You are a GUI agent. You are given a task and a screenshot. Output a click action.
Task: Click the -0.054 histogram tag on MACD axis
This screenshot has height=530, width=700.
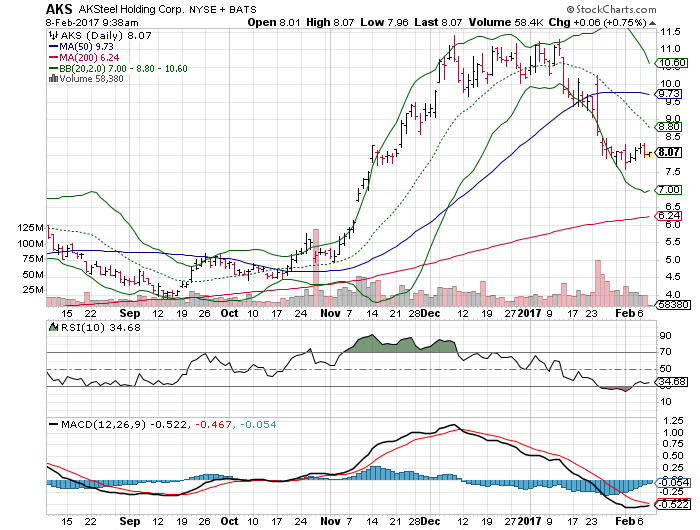(x=672, y=482)
